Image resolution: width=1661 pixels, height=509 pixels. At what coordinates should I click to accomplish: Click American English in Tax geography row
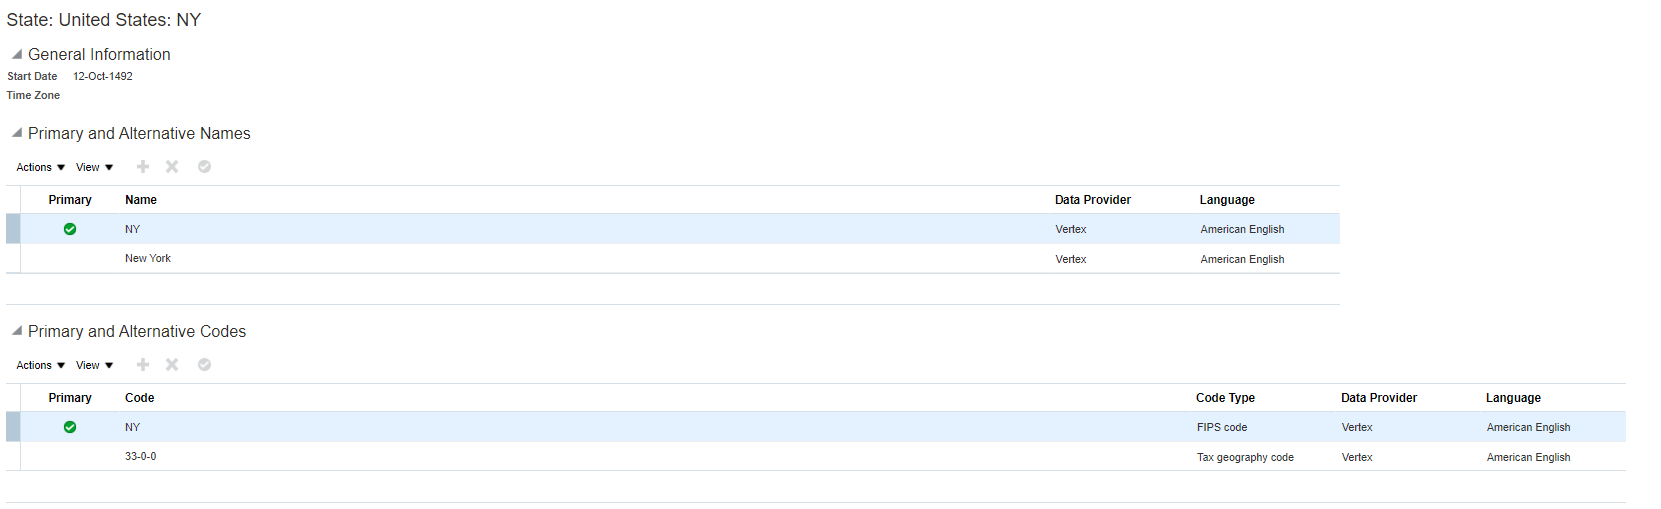pos(1528,457)
